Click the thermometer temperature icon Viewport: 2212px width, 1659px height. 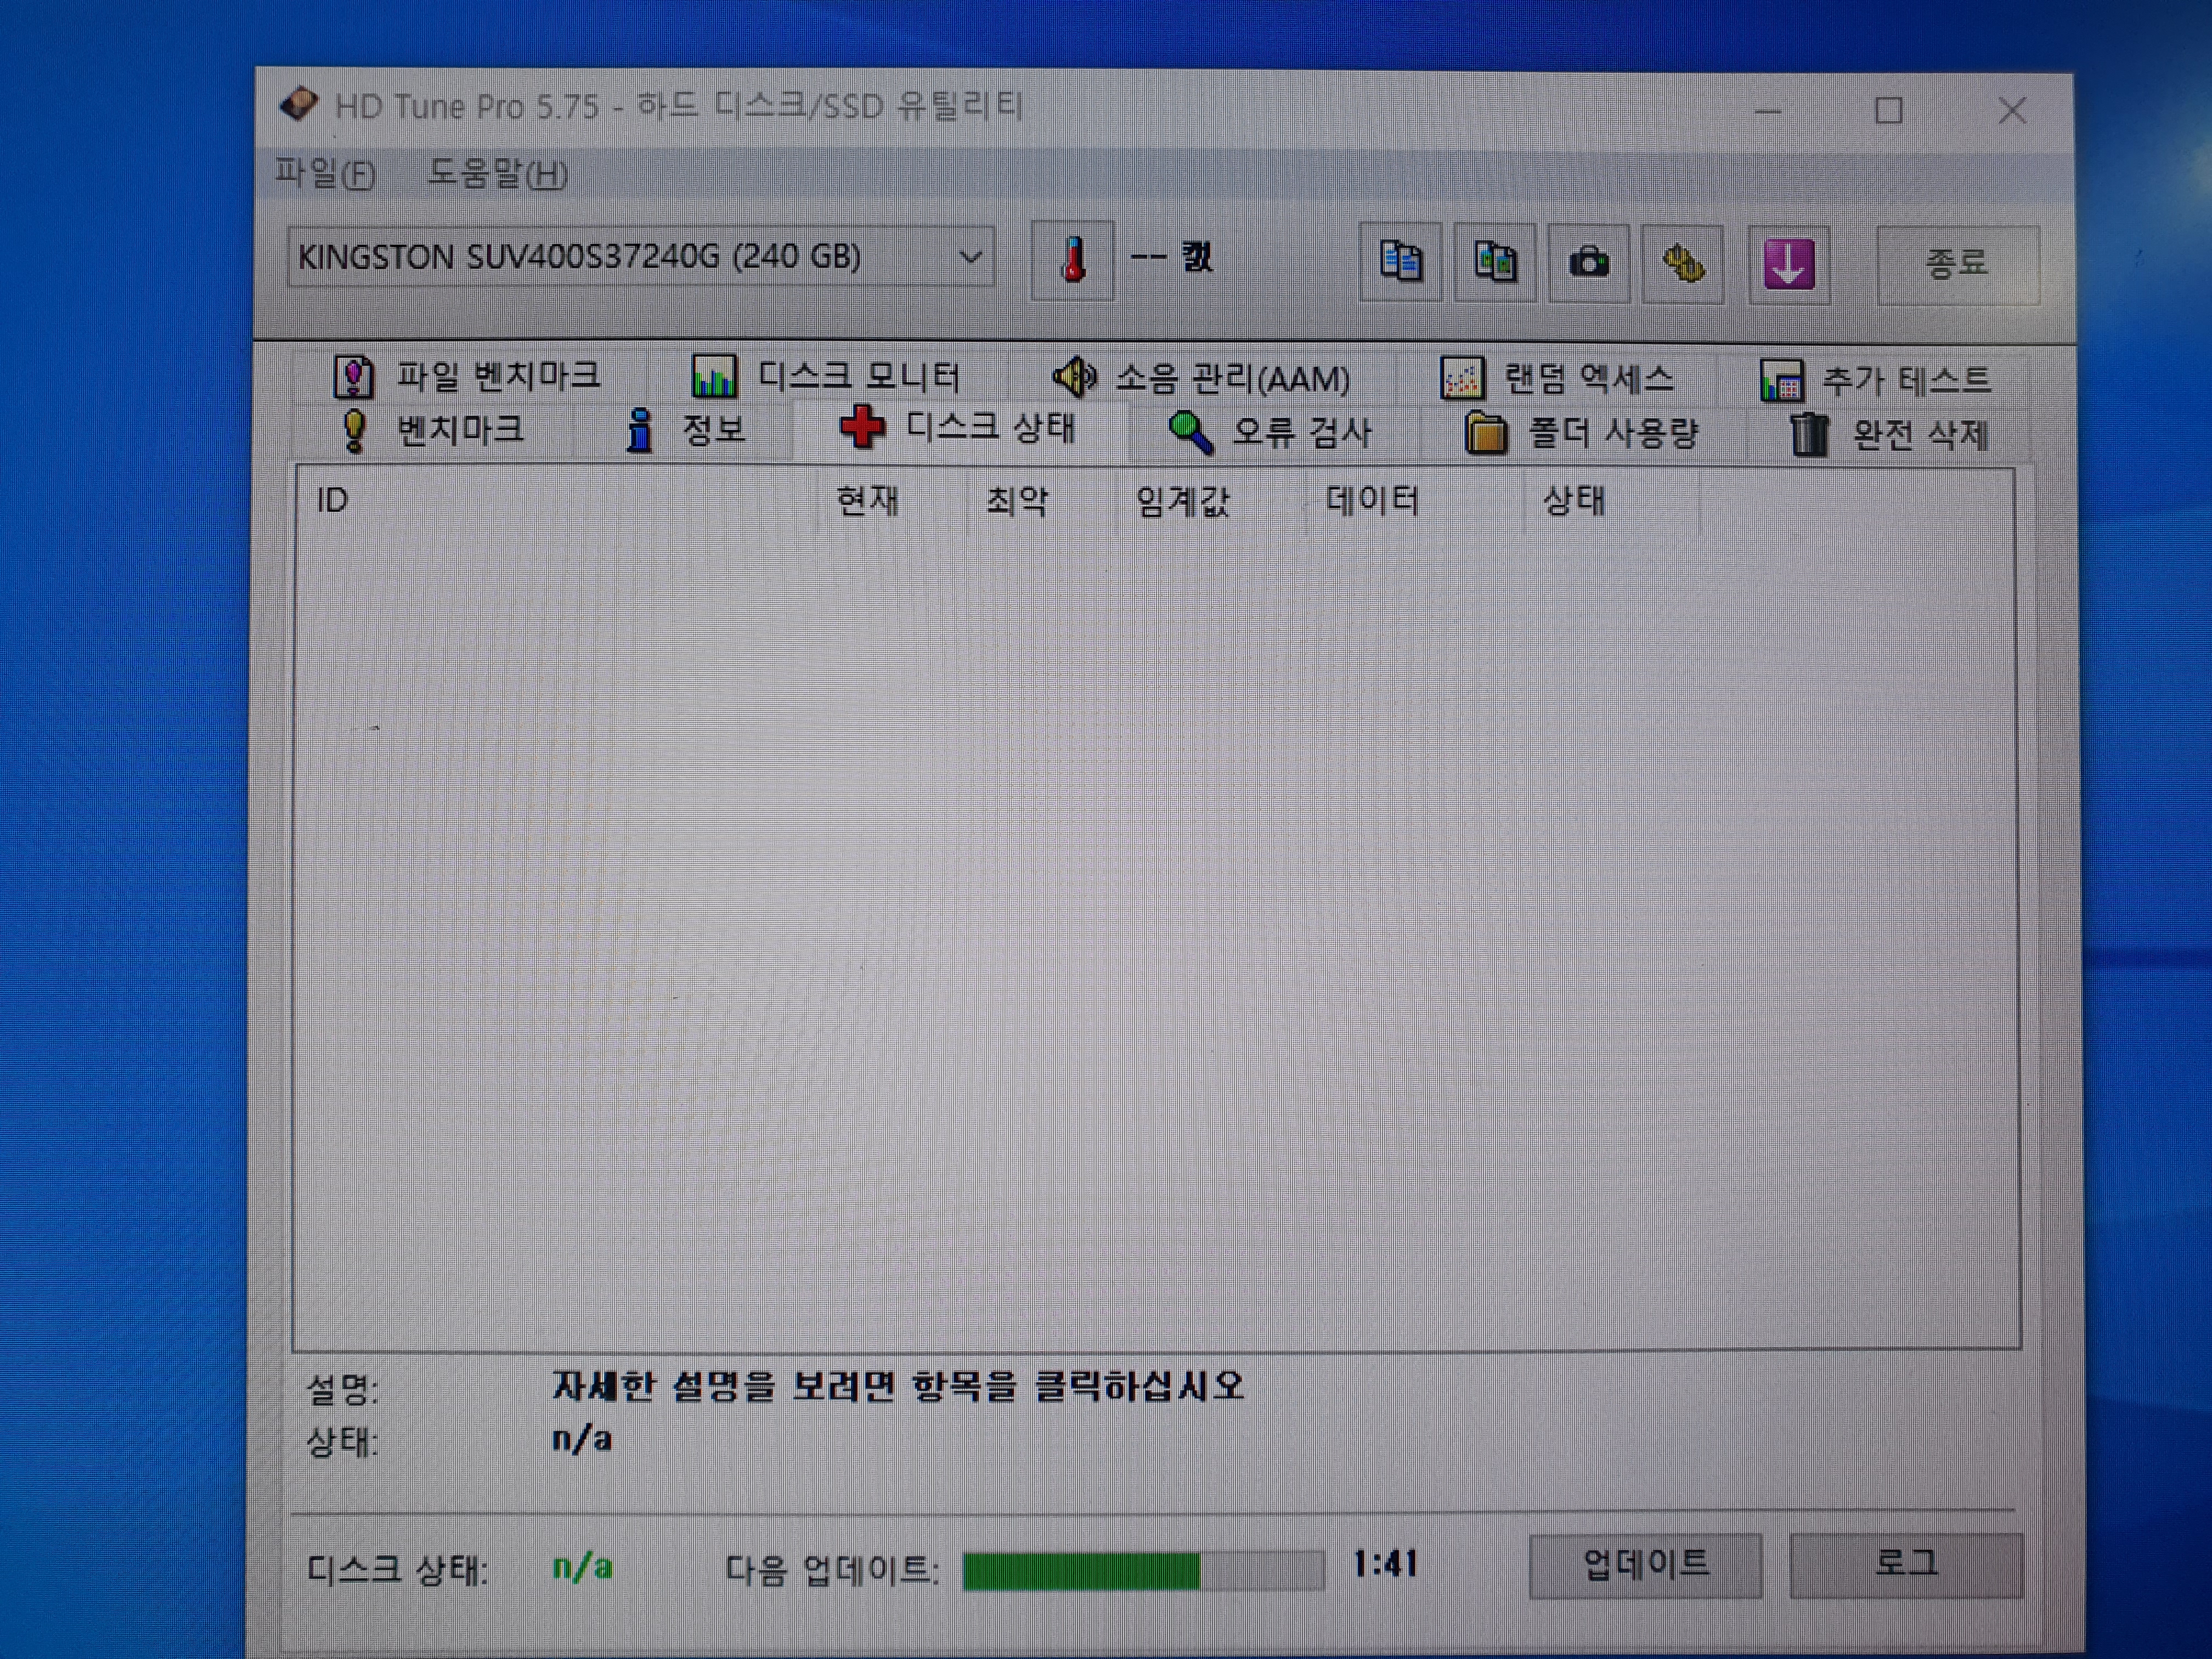pos(1072,260)
